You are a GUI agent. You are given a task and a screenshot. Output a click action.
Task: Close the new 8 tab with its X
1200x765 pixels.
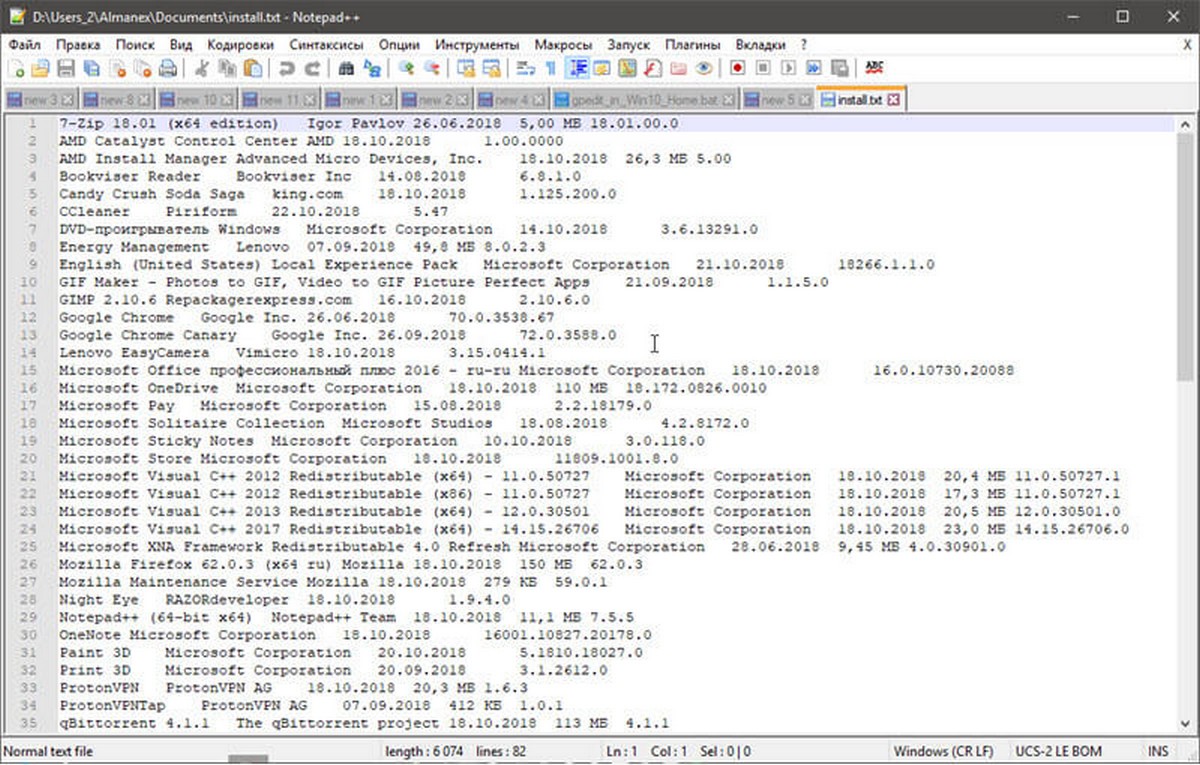(143, 100)
